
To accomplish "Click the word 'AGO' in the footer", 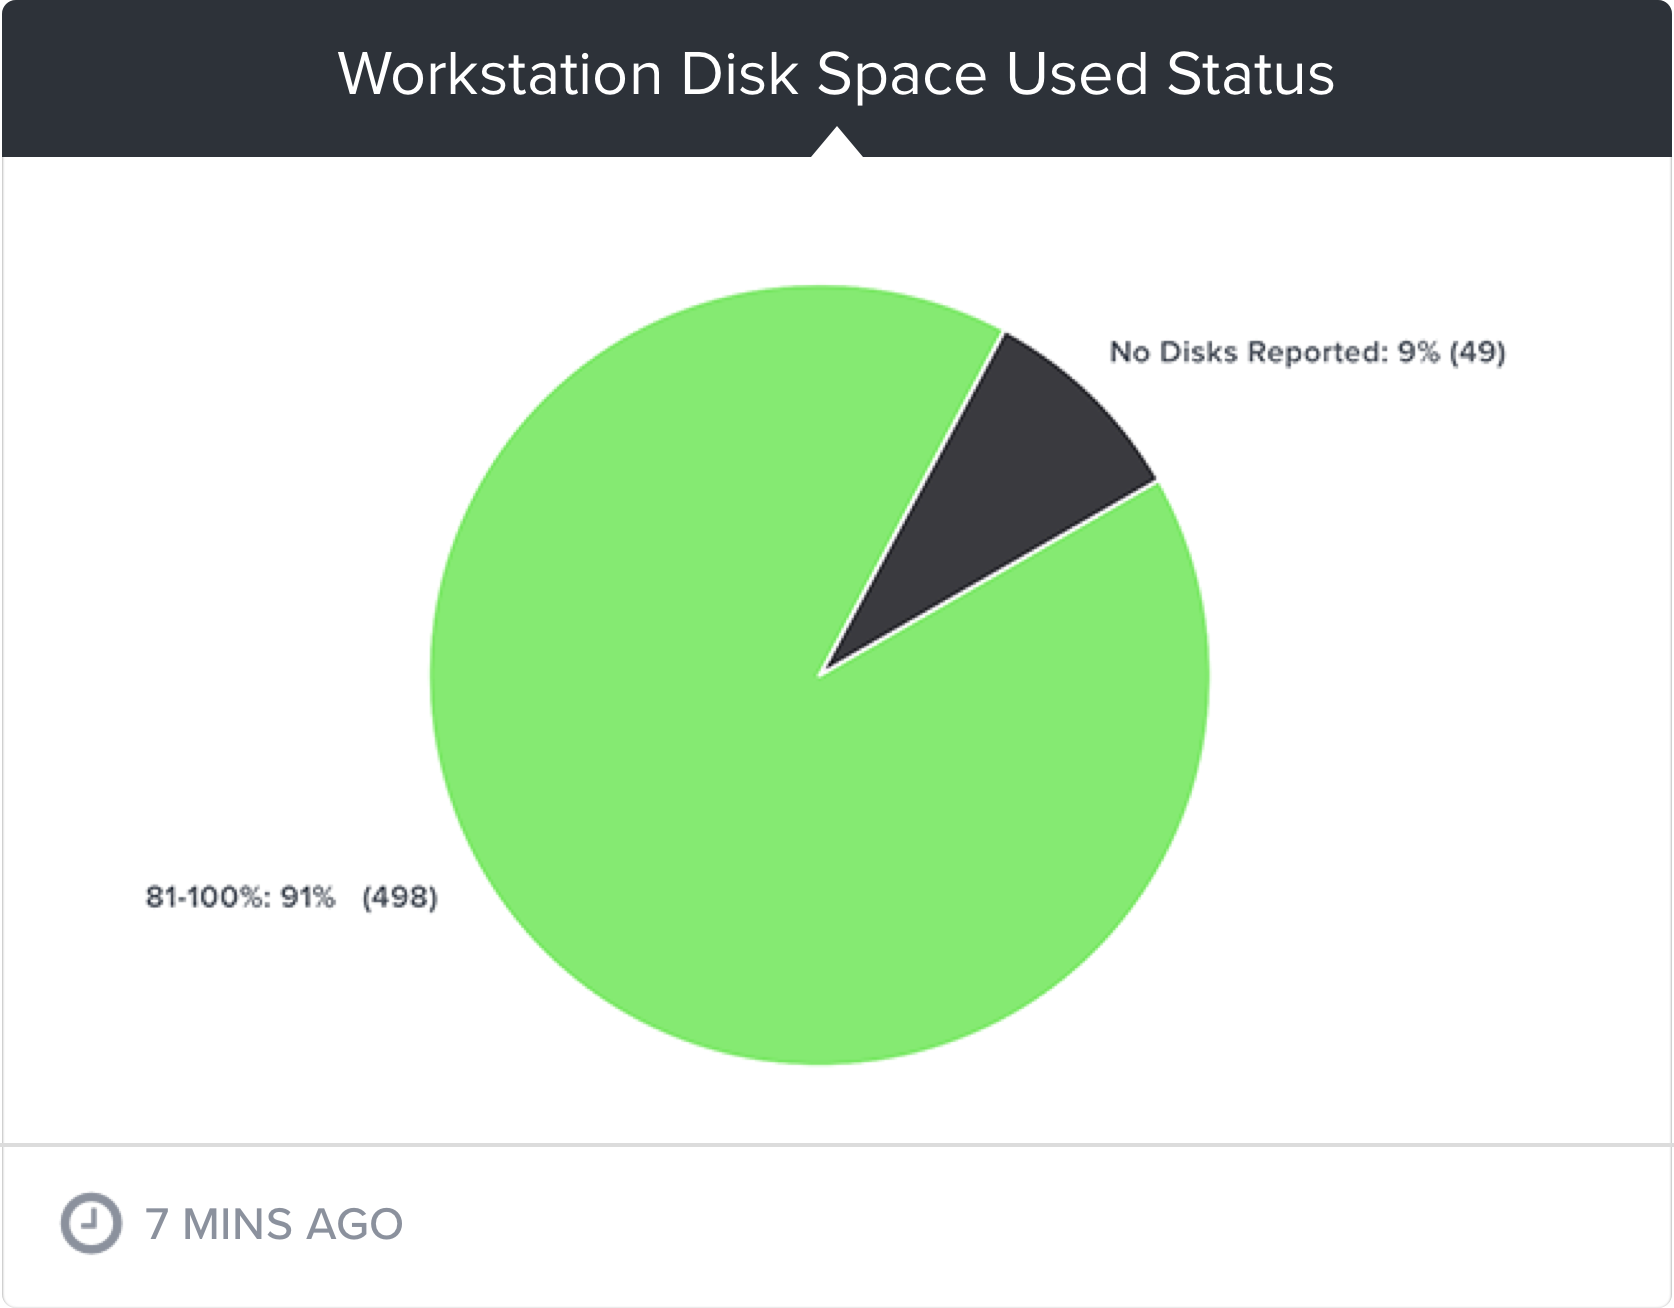I will tap(354, 1224).
